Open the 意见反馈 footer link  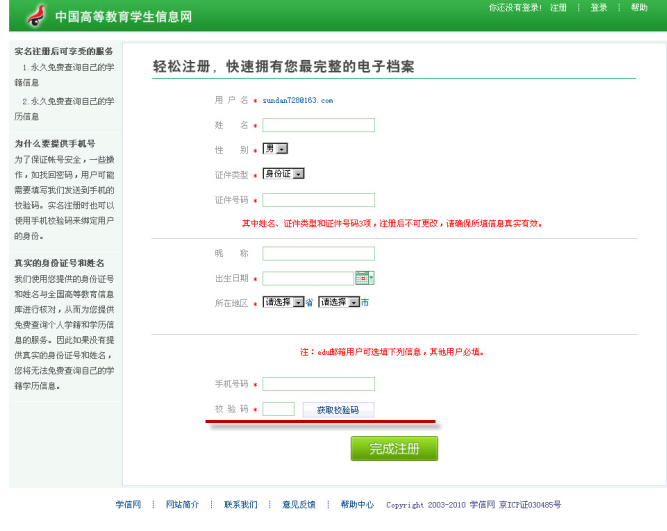pyautogui.click(x=299, y=505)
